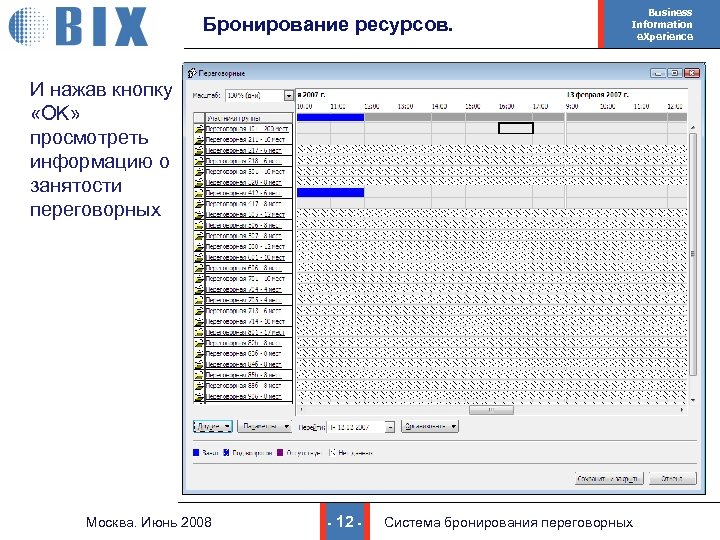Open the dropdown button right of the date field
Image resolution: width=720 pixels, height=540 pixels.
pyautogui.click(x=430, y=427)
